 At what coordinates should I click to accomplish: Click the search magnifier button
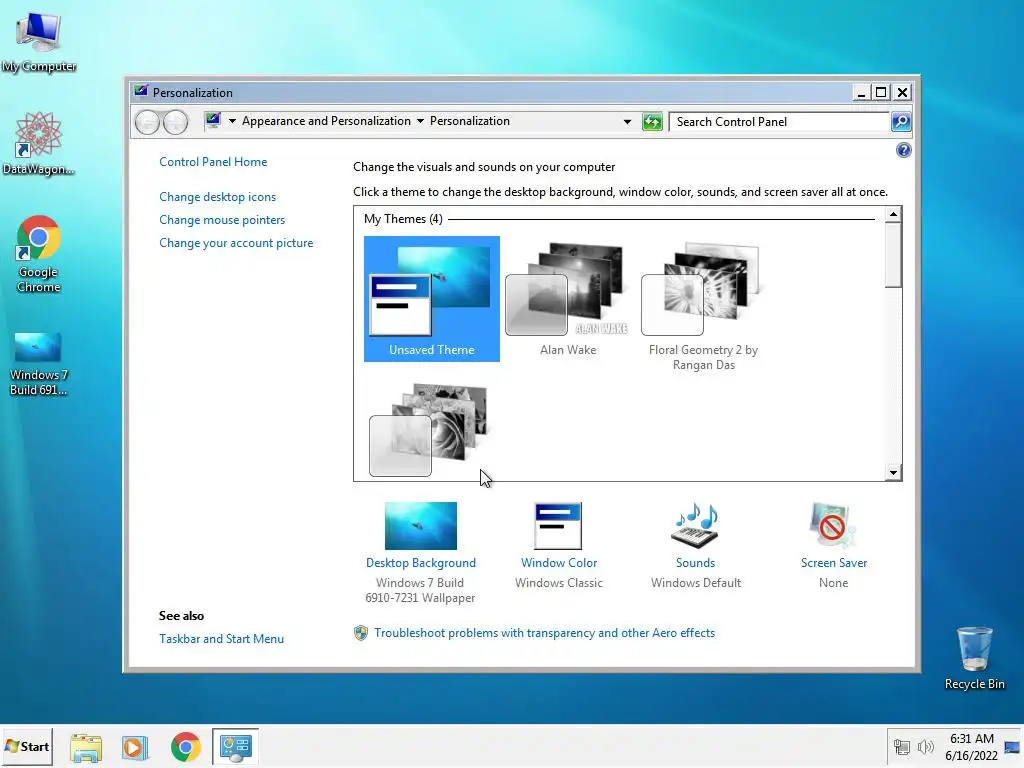901,121
